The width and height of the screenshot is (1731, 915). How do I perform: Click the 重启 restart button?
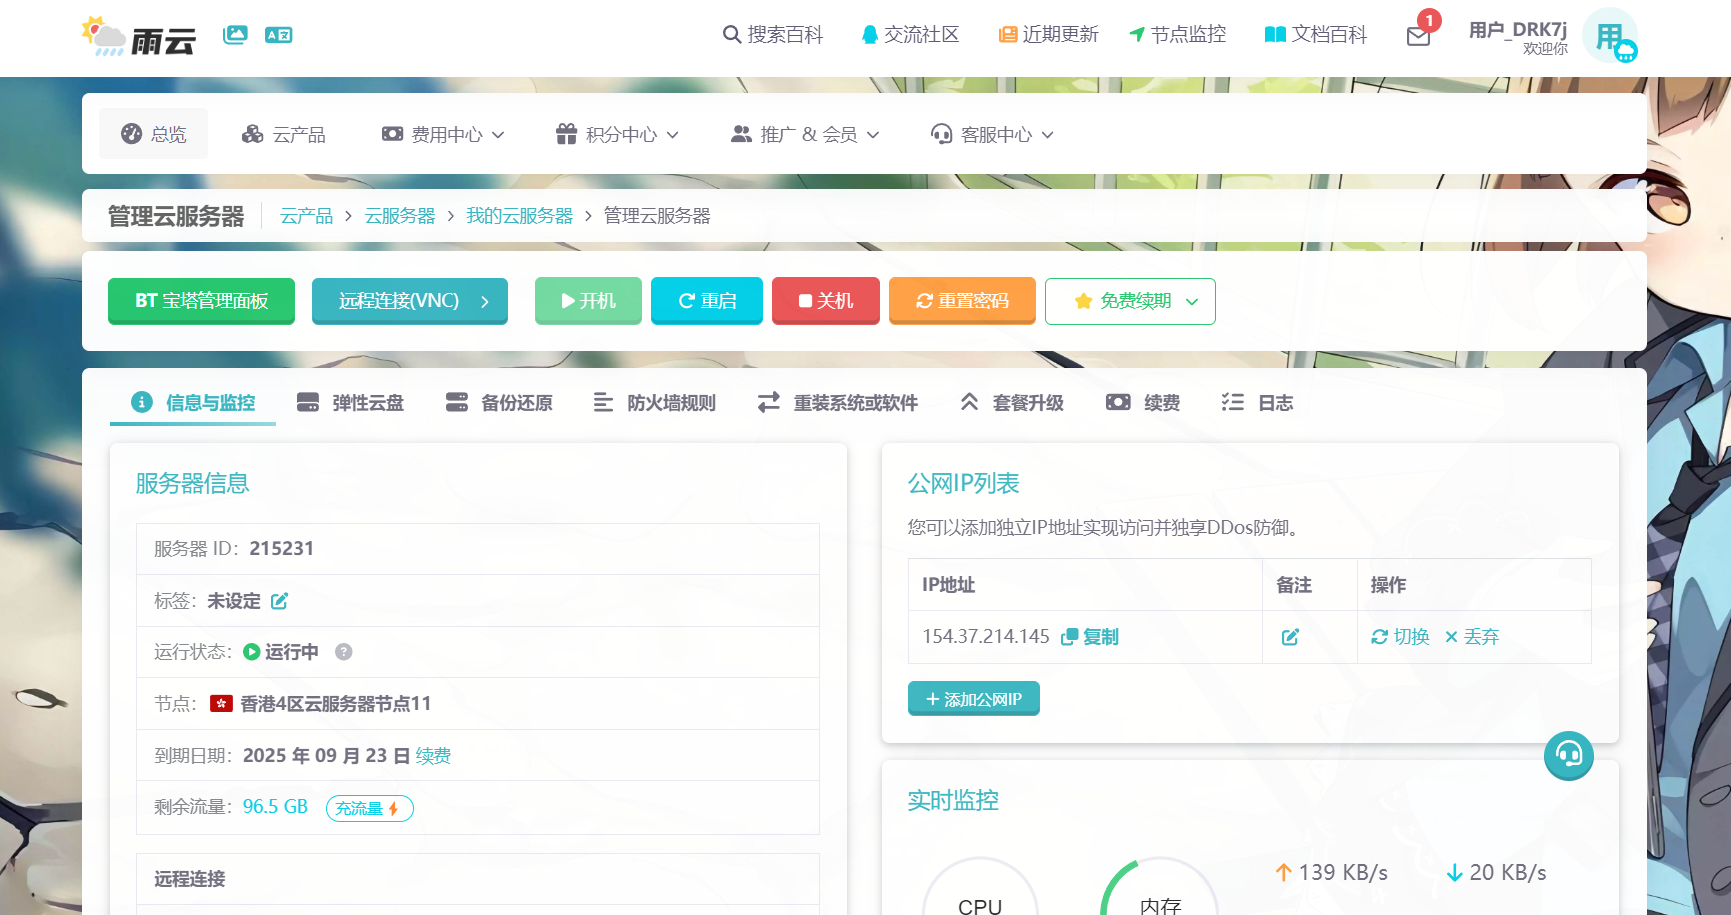707,301
